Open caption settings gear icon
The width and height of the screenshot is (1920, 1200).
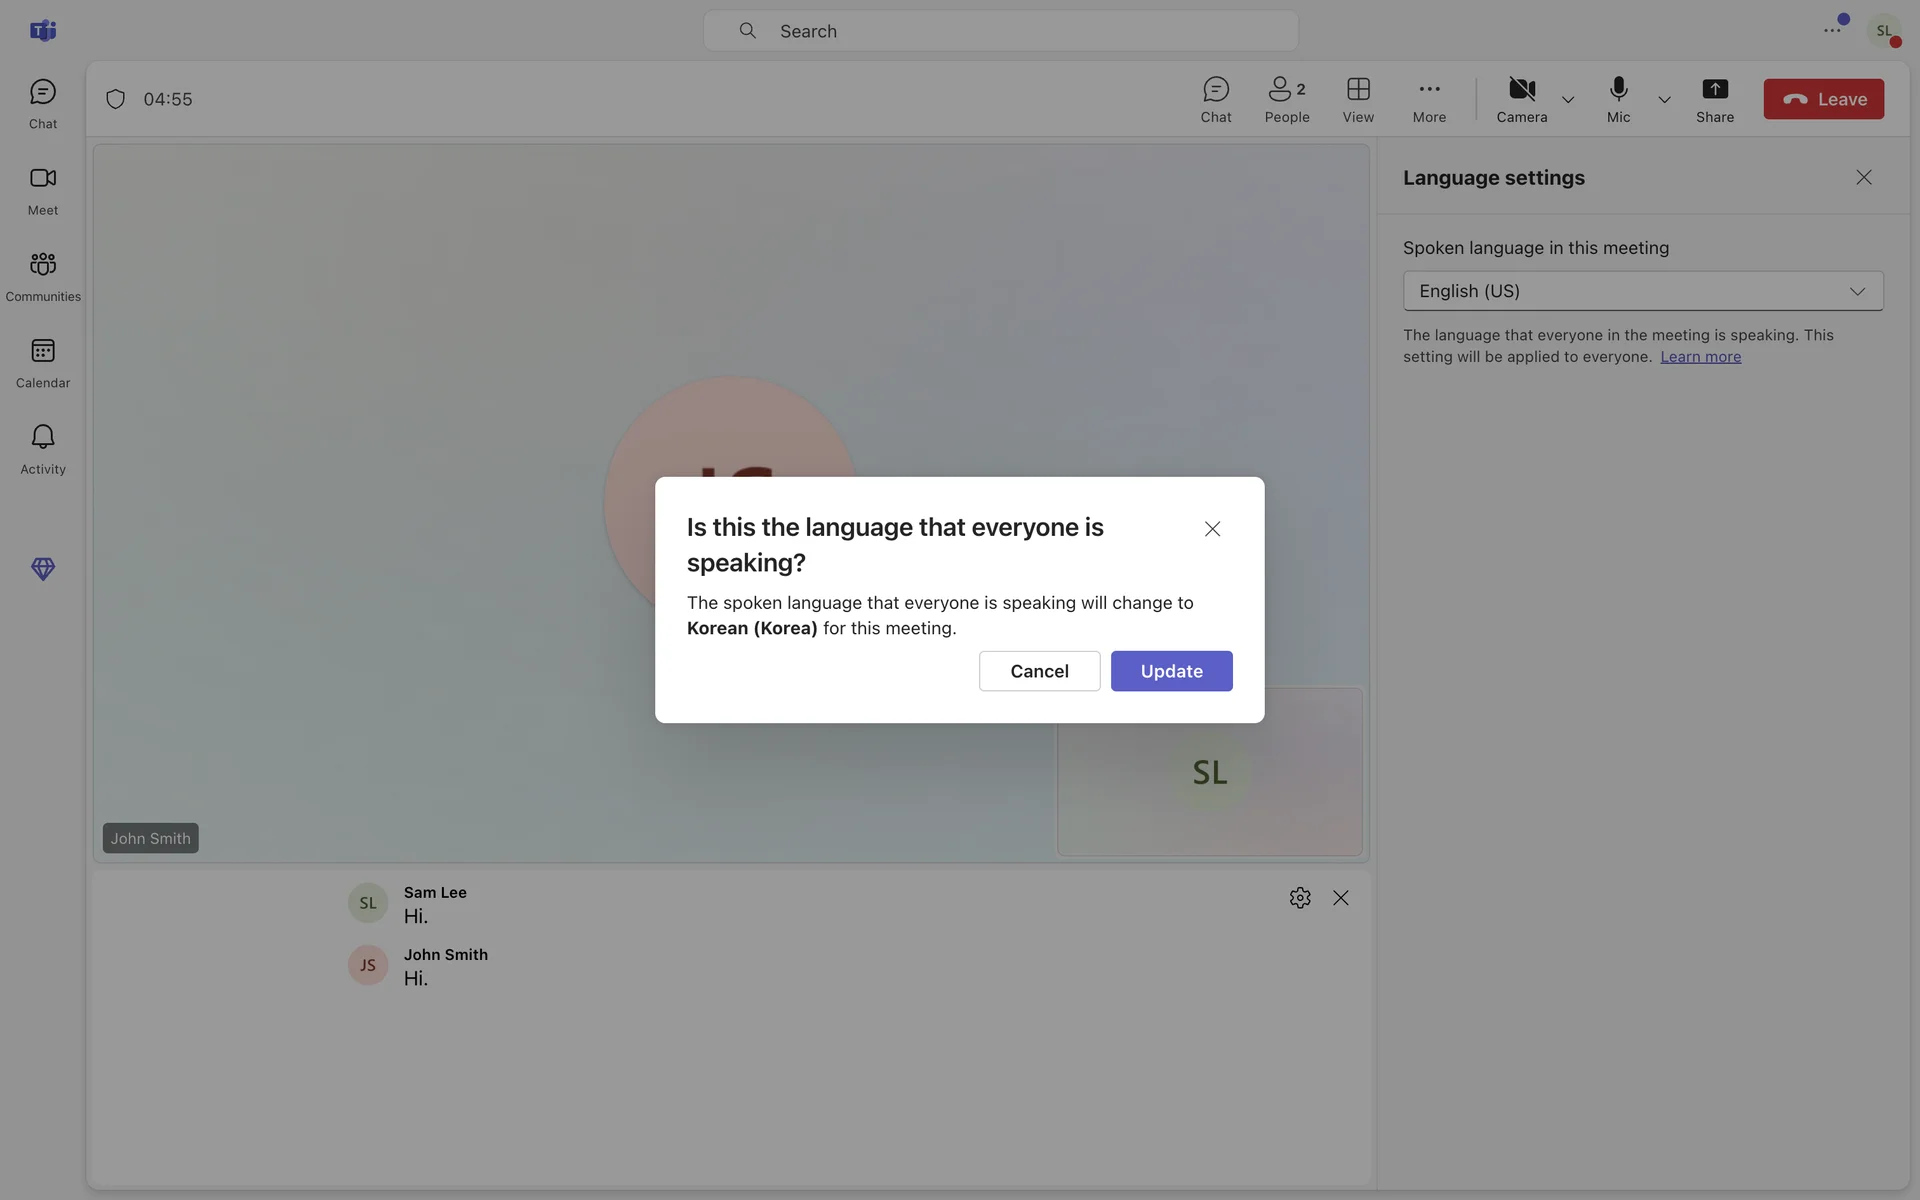1299,898
